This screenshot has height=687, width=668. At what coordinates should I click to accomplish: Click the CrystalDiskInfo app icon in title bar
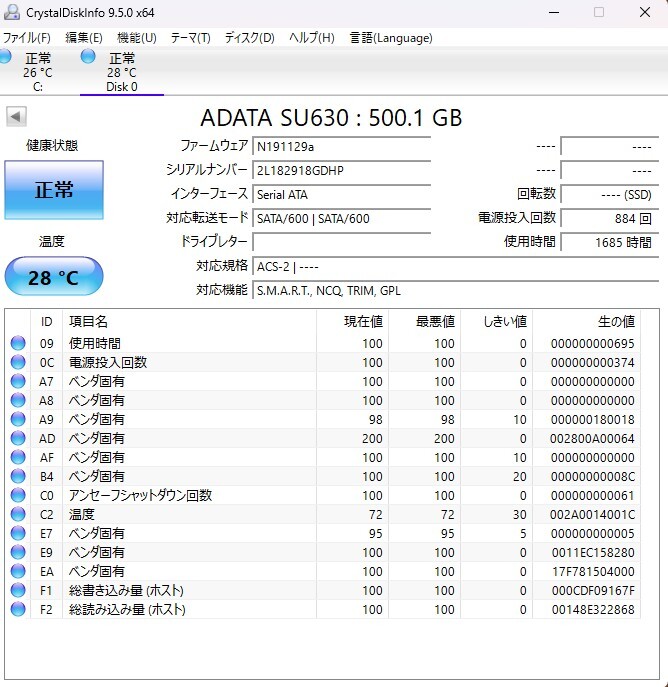11,12
